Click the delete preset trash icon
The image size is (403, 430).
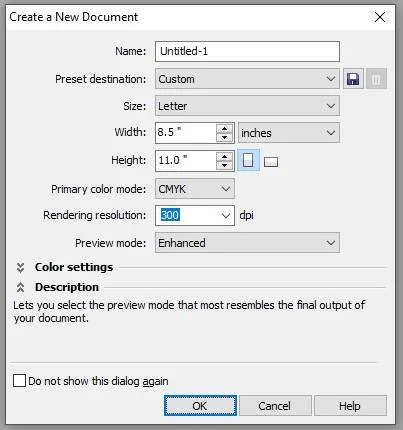(376, 79)
